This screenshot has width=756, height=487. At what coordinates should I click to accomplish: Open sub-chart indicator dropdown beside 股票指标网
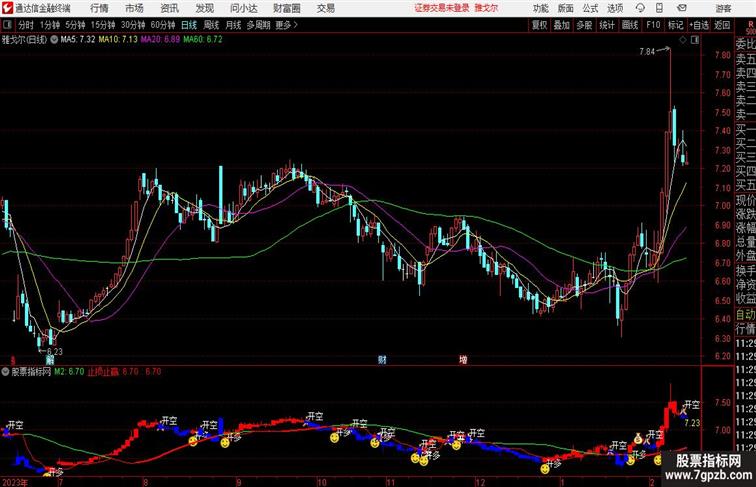5,372
